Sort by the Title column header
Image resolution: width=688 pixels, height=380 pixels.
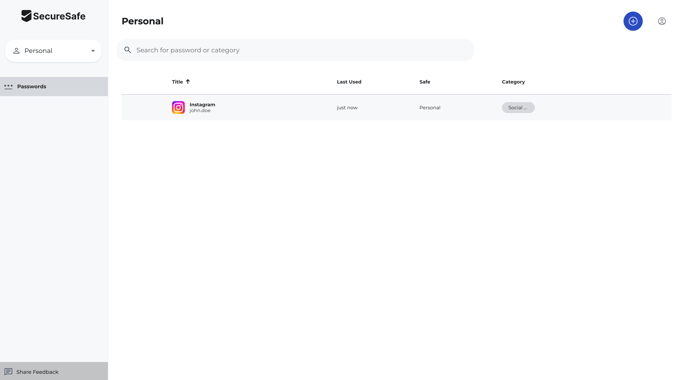(x=177, y=82)
